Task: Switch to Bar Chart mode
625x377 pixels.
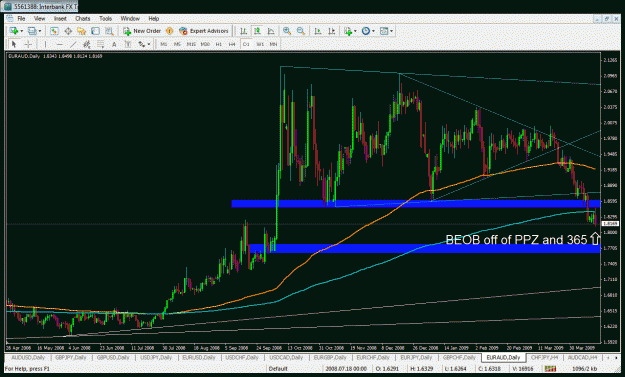Action: point(243,31)
